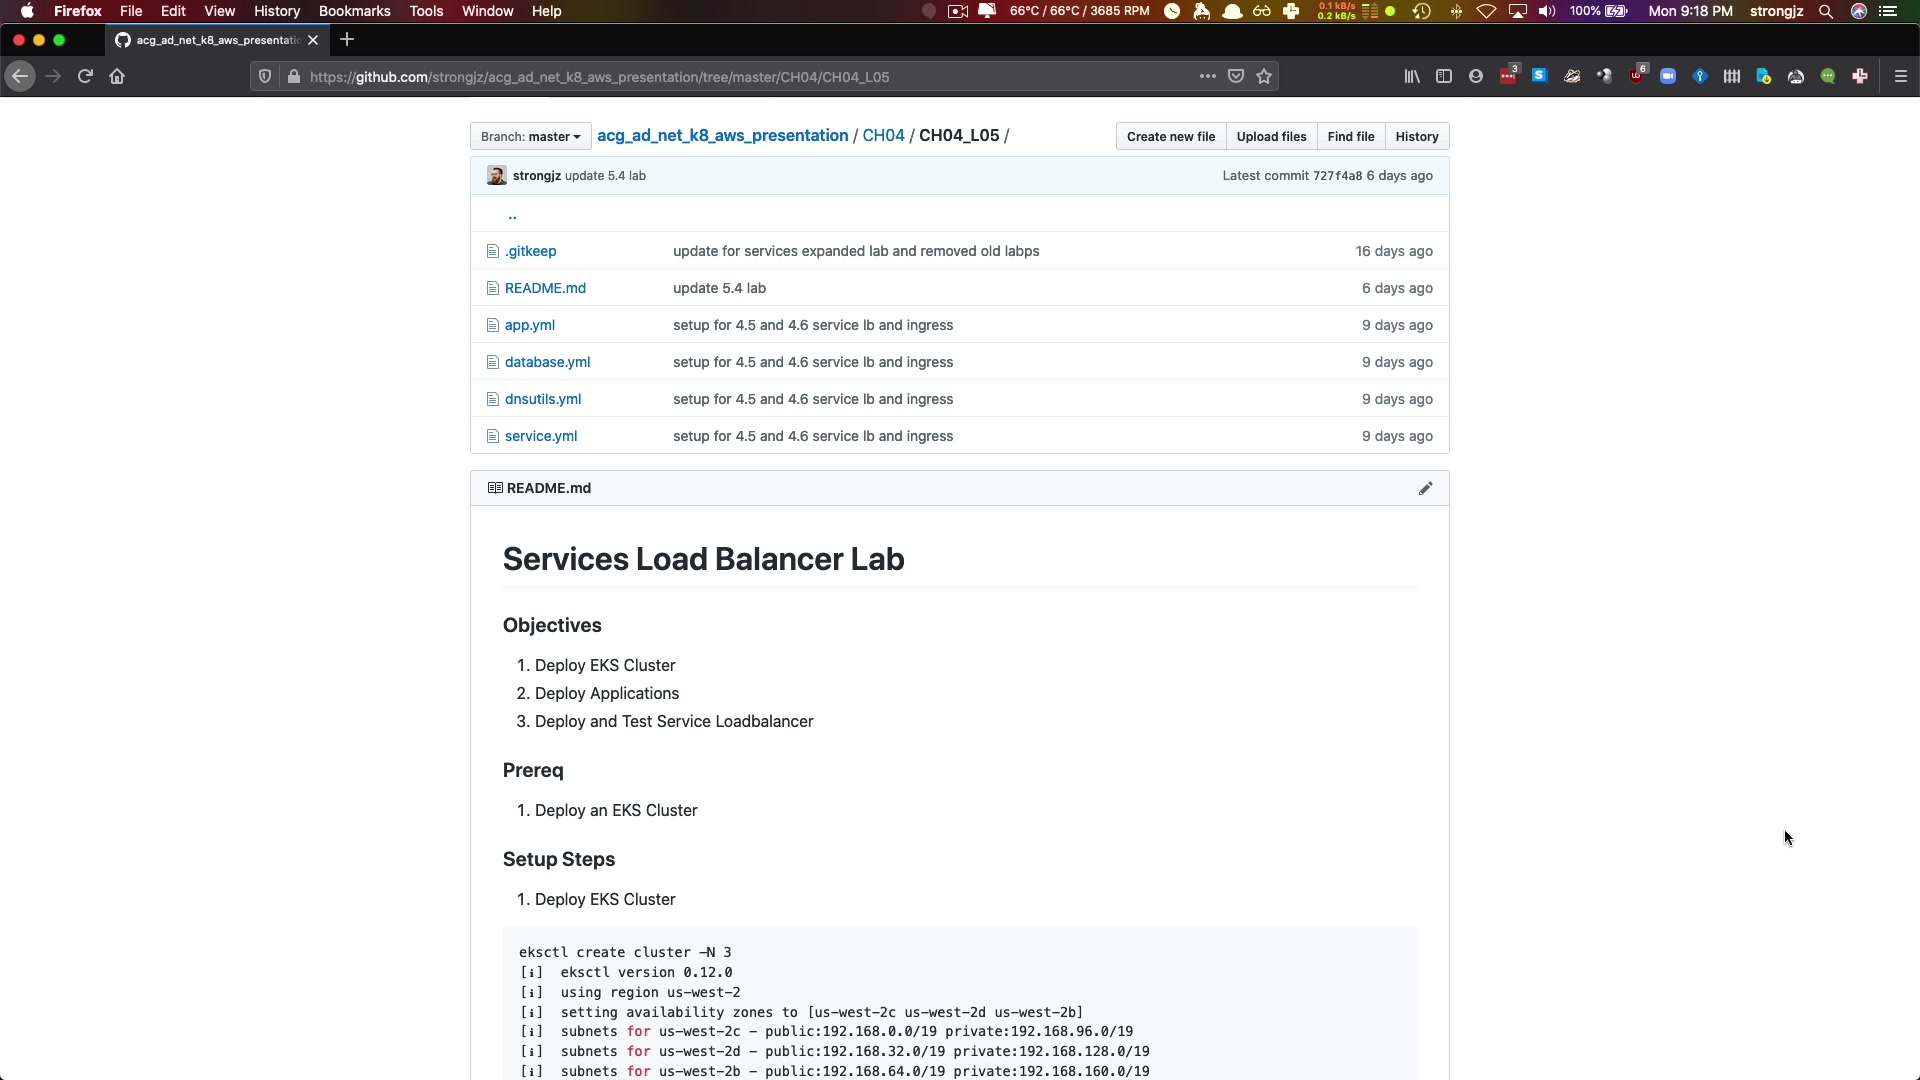Click the Upload files button
The height and width of the screenshot is (1080, 1920).
[1271, 136]
